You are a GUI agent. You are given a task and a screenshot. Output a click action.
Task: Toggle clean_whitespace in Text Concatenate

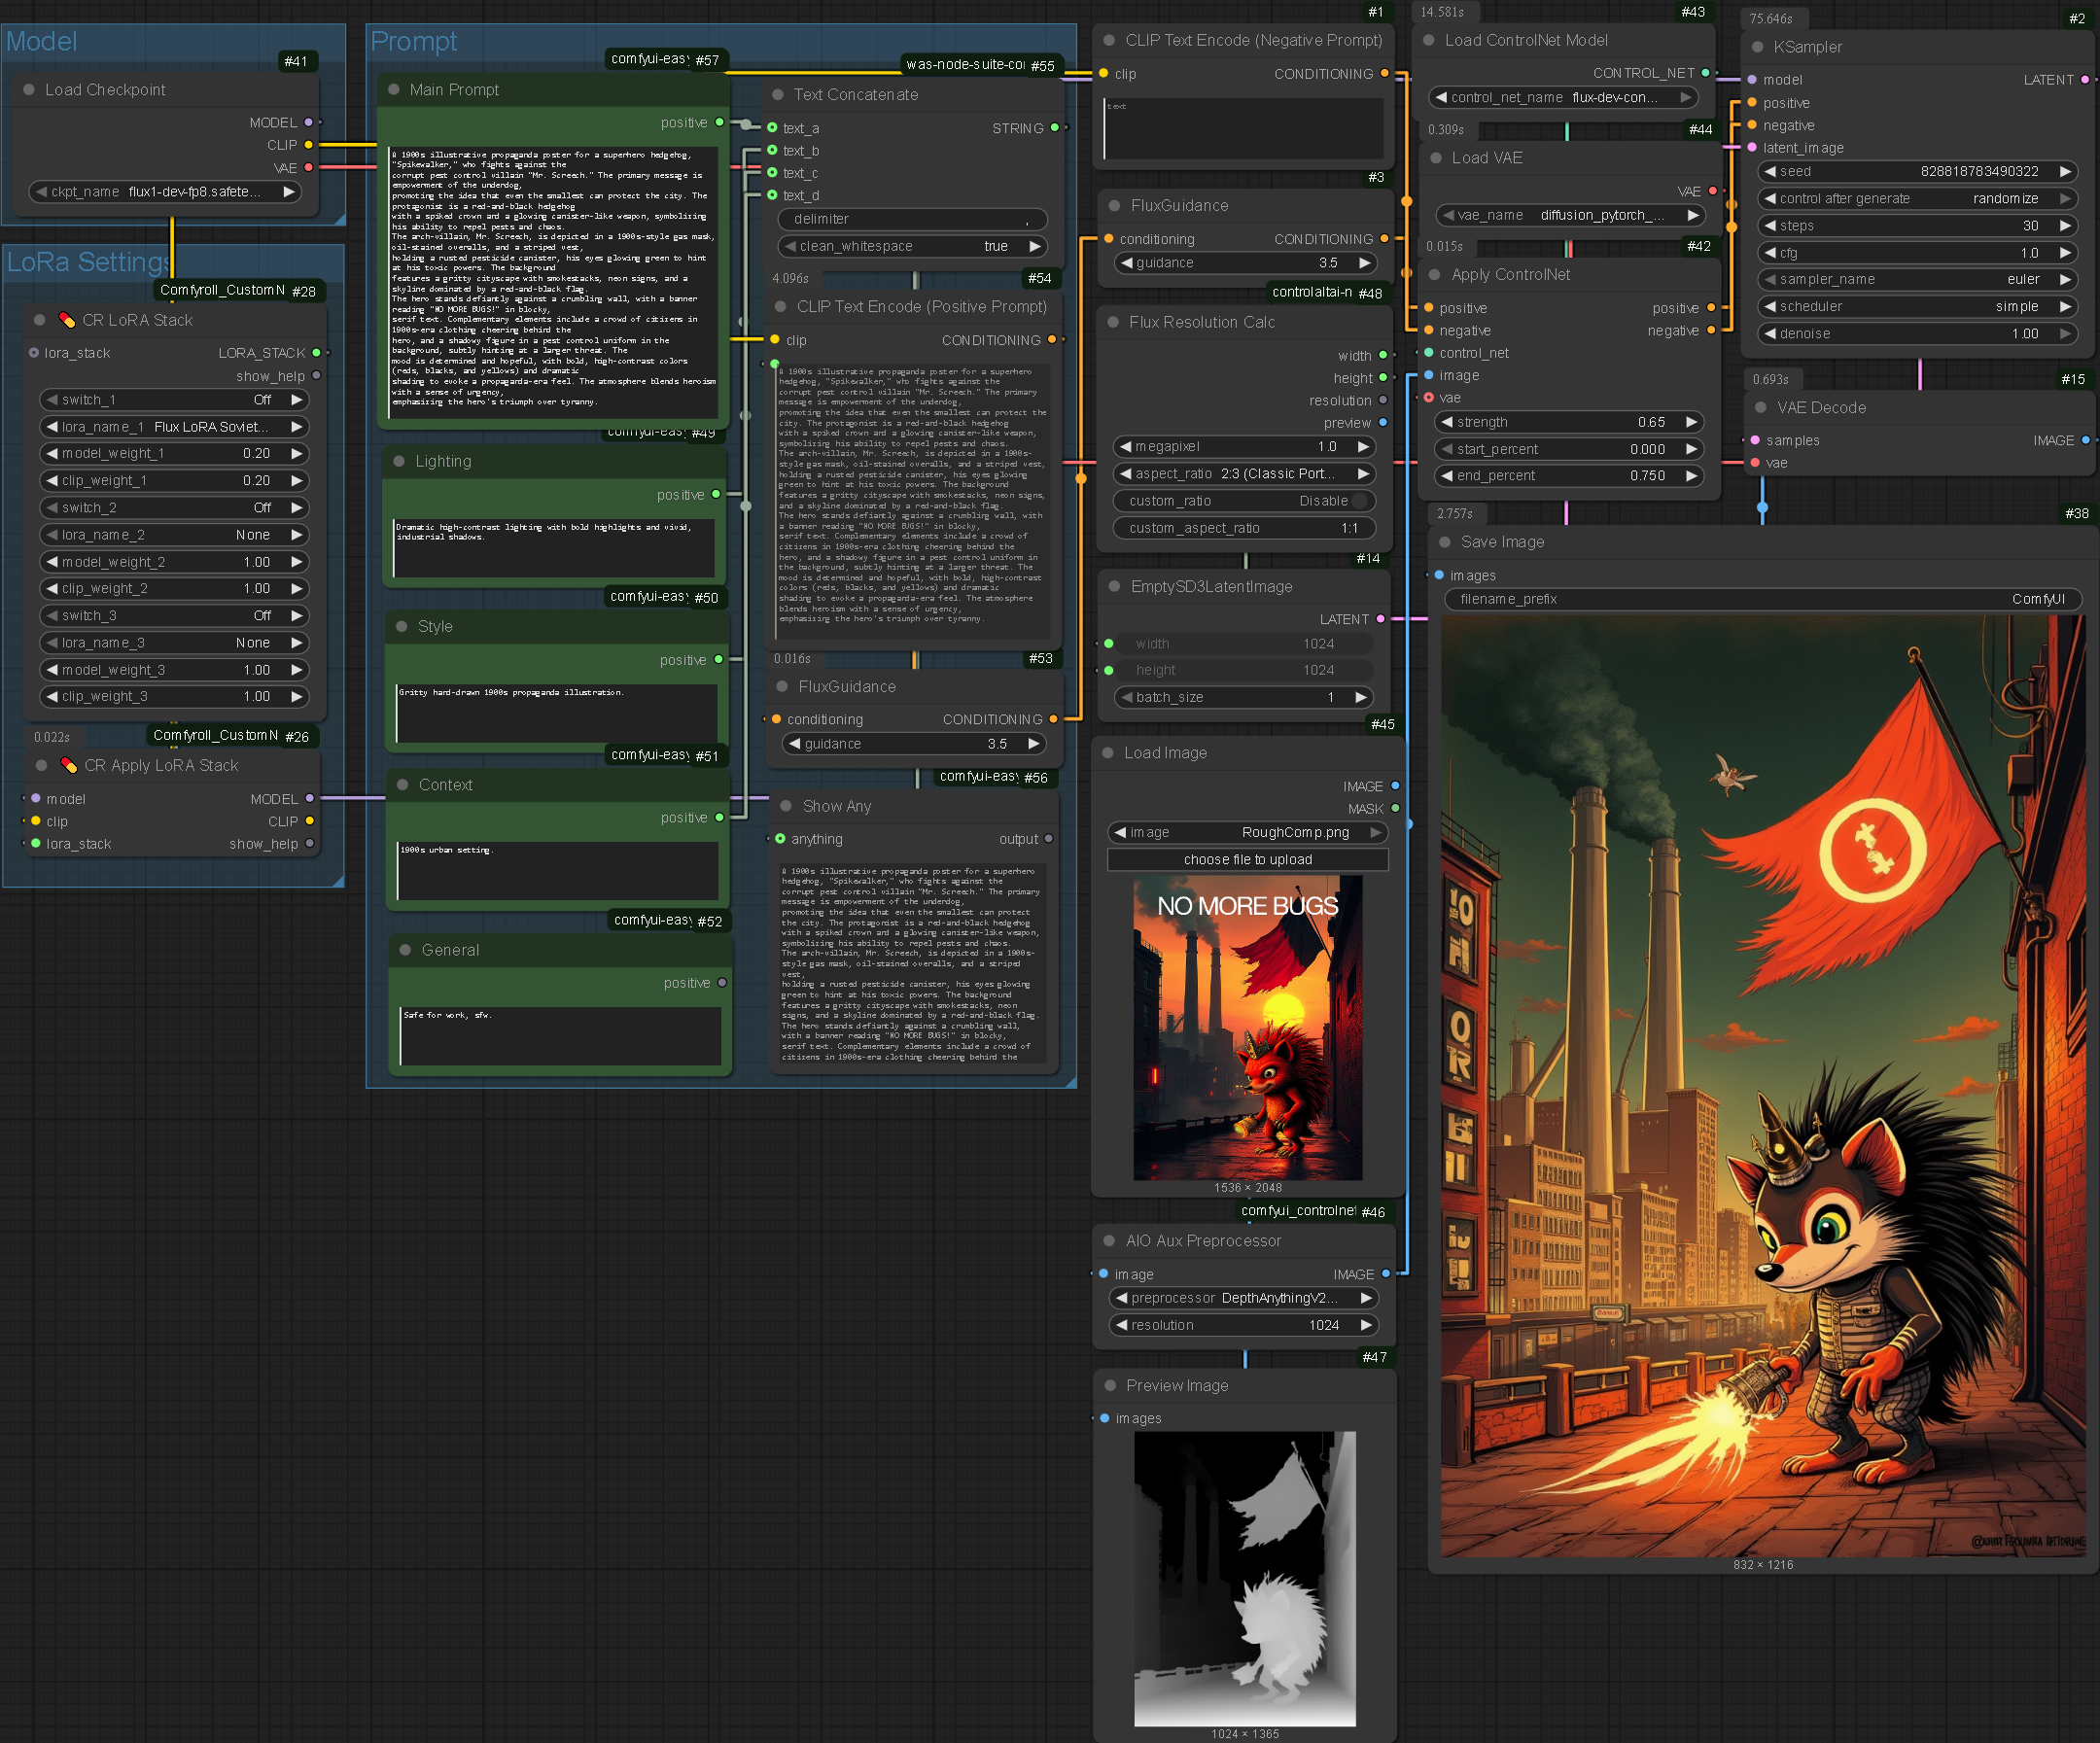point(913,247)
